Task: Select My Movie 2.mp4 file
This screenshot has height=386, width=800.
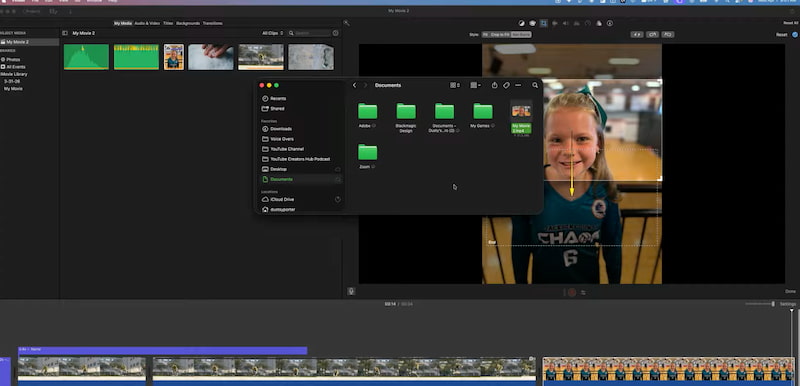Action: pos(521,118)
